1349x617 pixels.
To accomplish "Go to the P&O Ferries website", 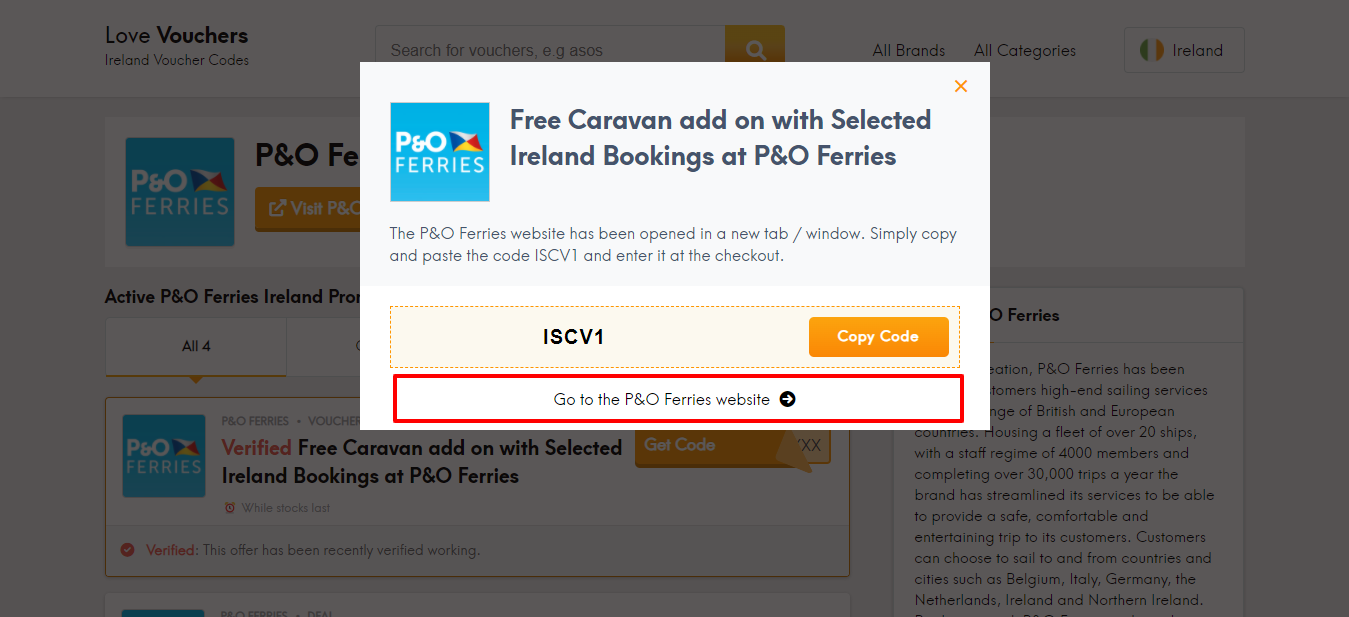I will click(662, 399).
